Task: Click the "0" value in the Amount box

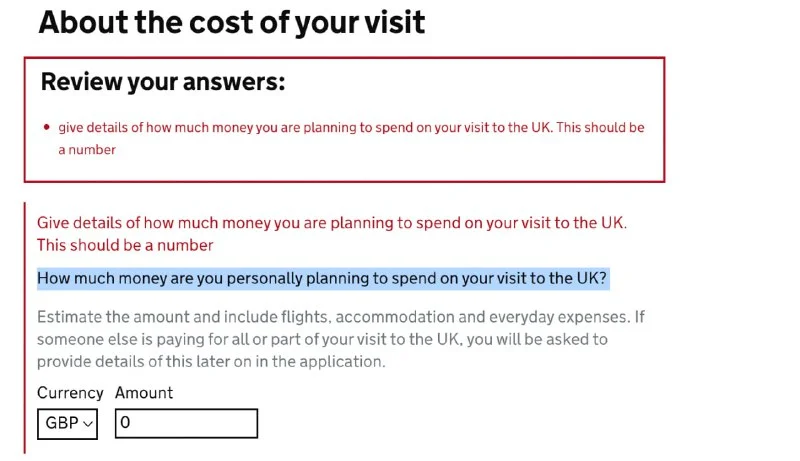Action: point(125,423)
